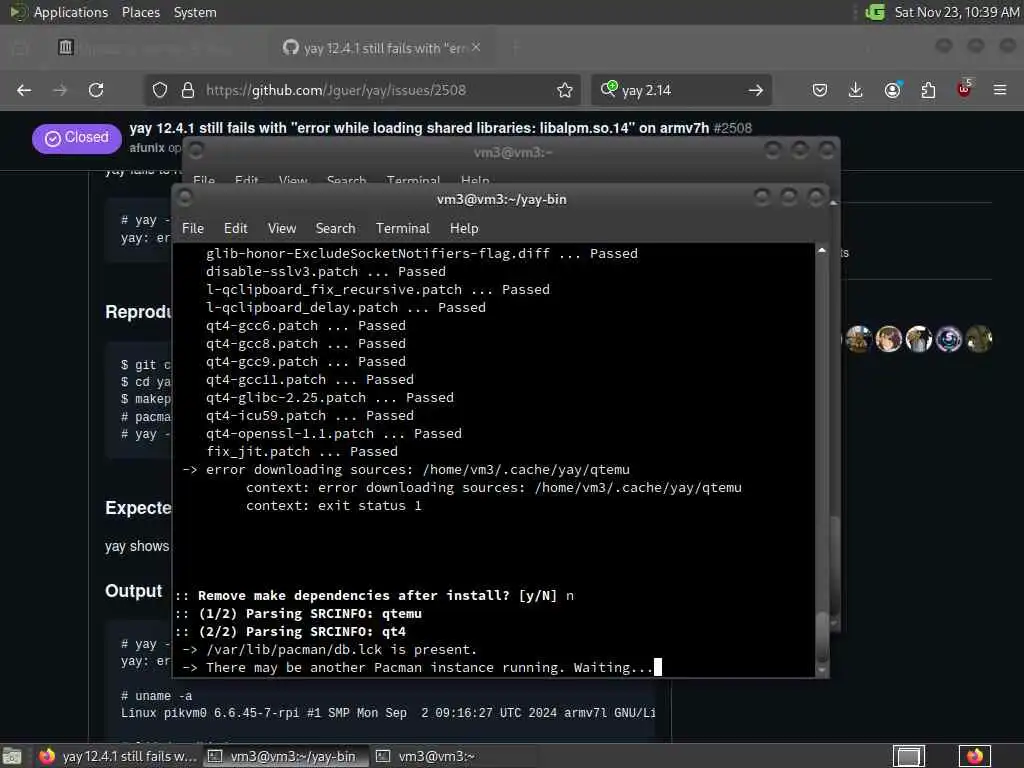The width and height of the screenshot is (1024, 768).
Task: Open the File menu in yay-bin terminal
Action: (193, 229)
